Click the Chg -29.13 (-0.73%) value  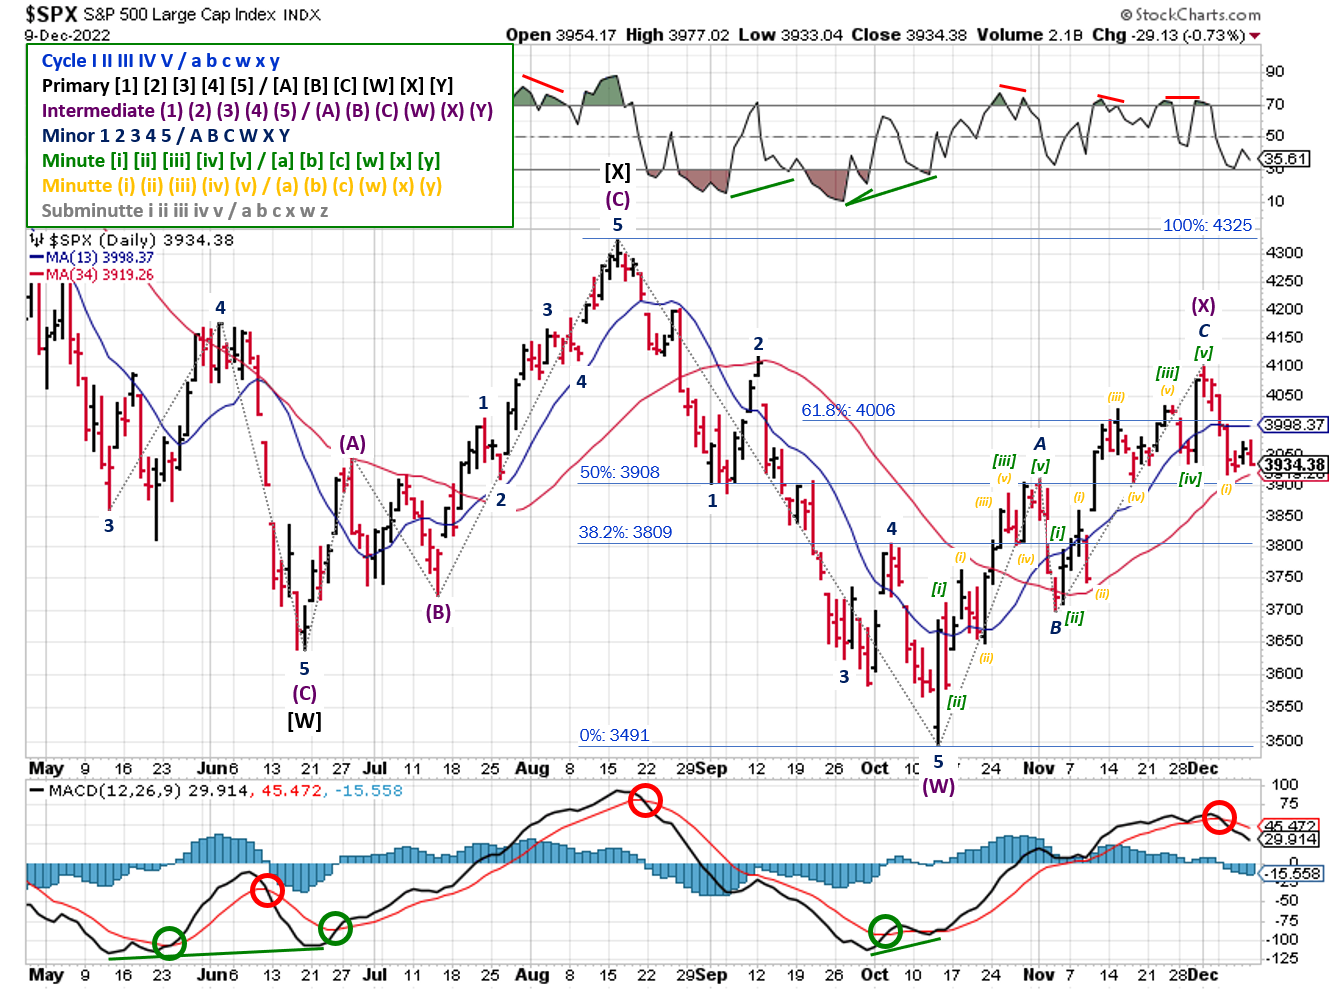[x=1168, y=35]
